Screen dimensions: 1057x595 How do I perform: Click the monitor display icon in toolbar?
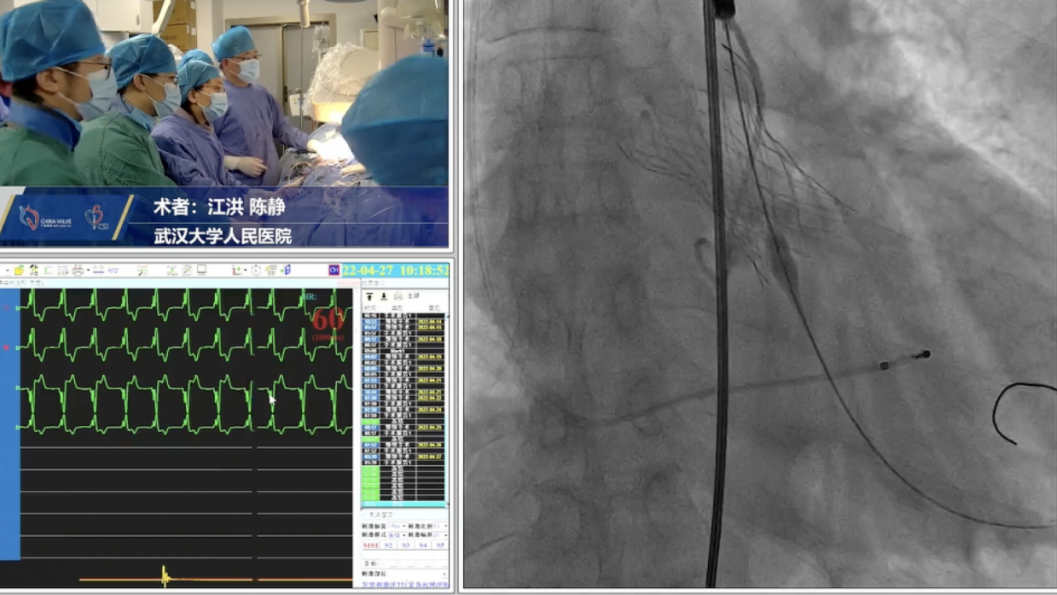click(202, 270)
